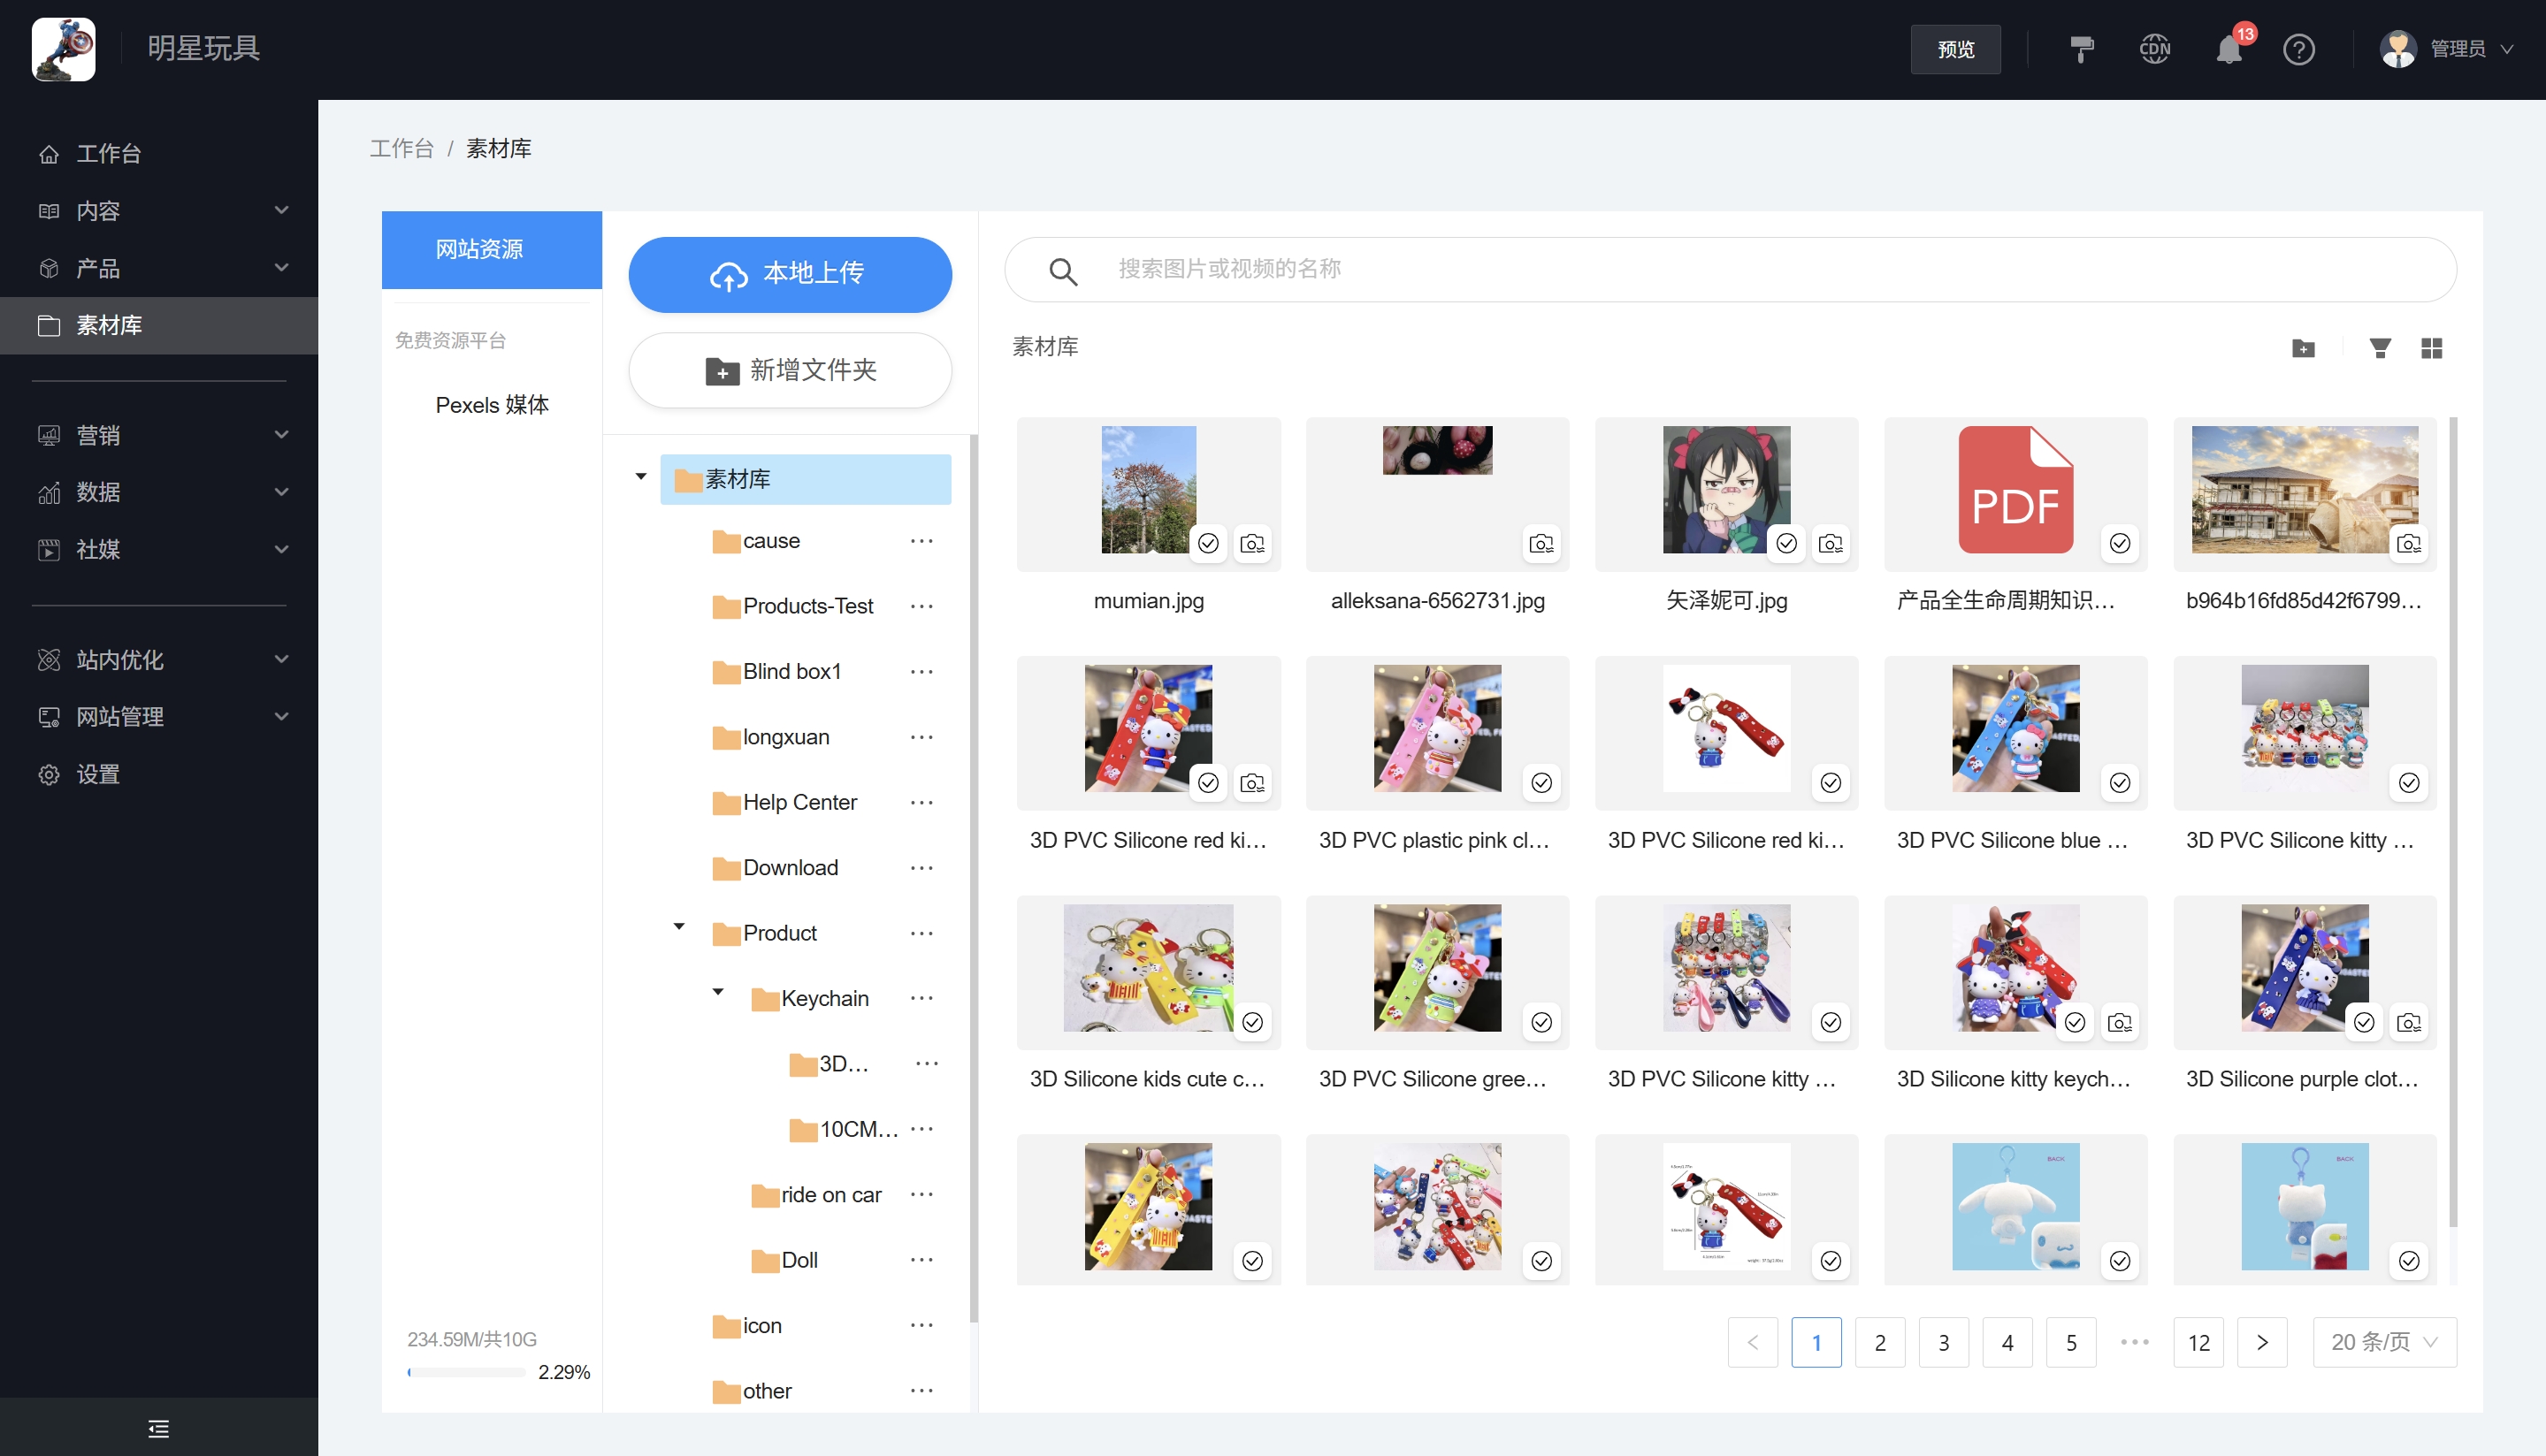Viewport: 2546px width, 1456px height.
Task: Click the filter funnel icon
Action: coord(2380,348)
